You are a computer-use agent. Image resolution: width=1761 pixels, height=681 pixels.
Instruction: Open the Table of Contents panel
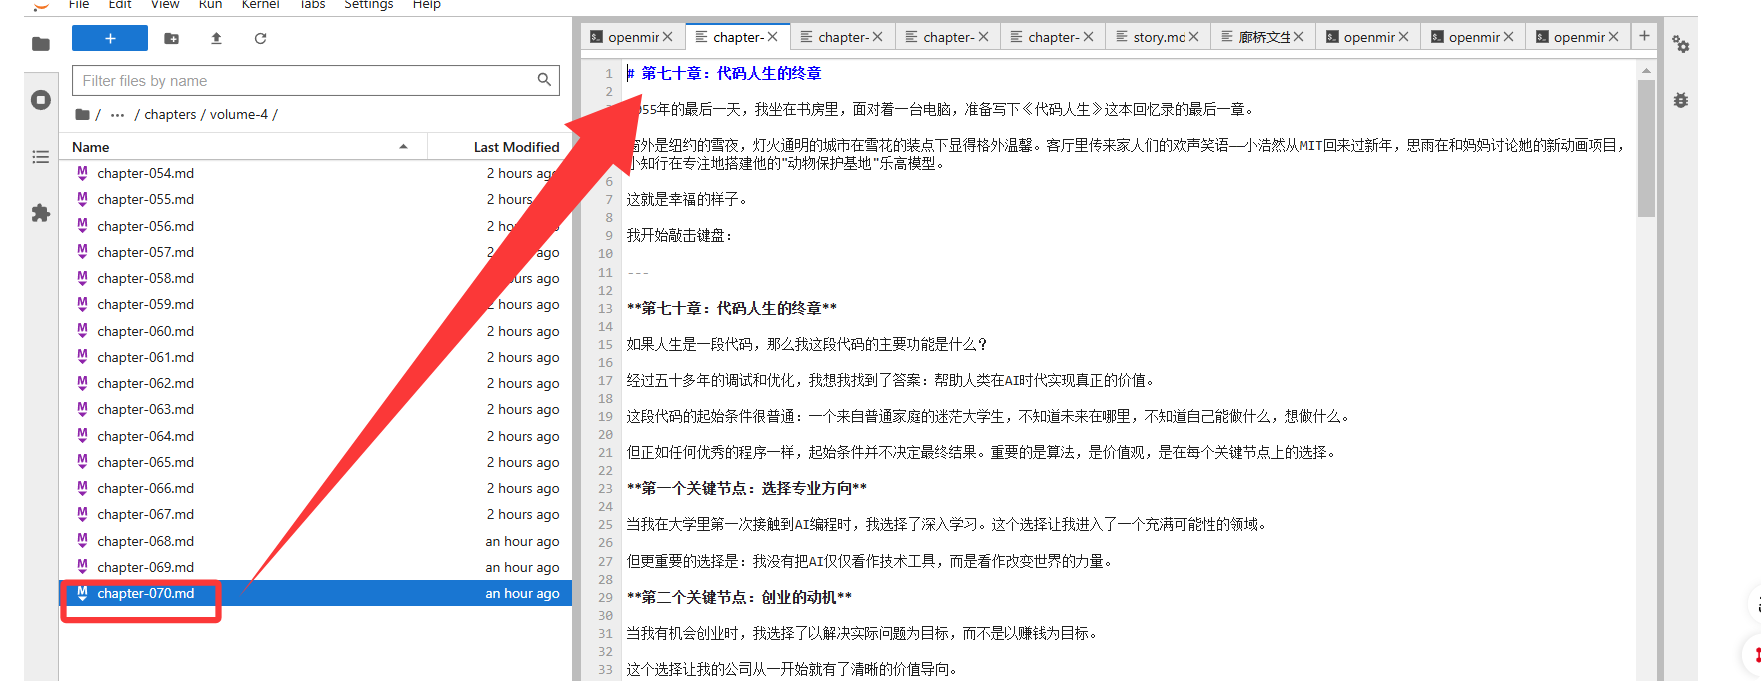(x=41, y=157)
